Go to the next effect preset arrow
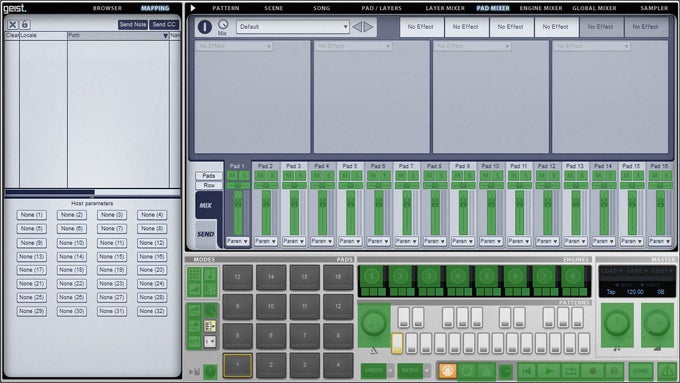This screenshot has width=680, height=383. click(x=369, y=27)
